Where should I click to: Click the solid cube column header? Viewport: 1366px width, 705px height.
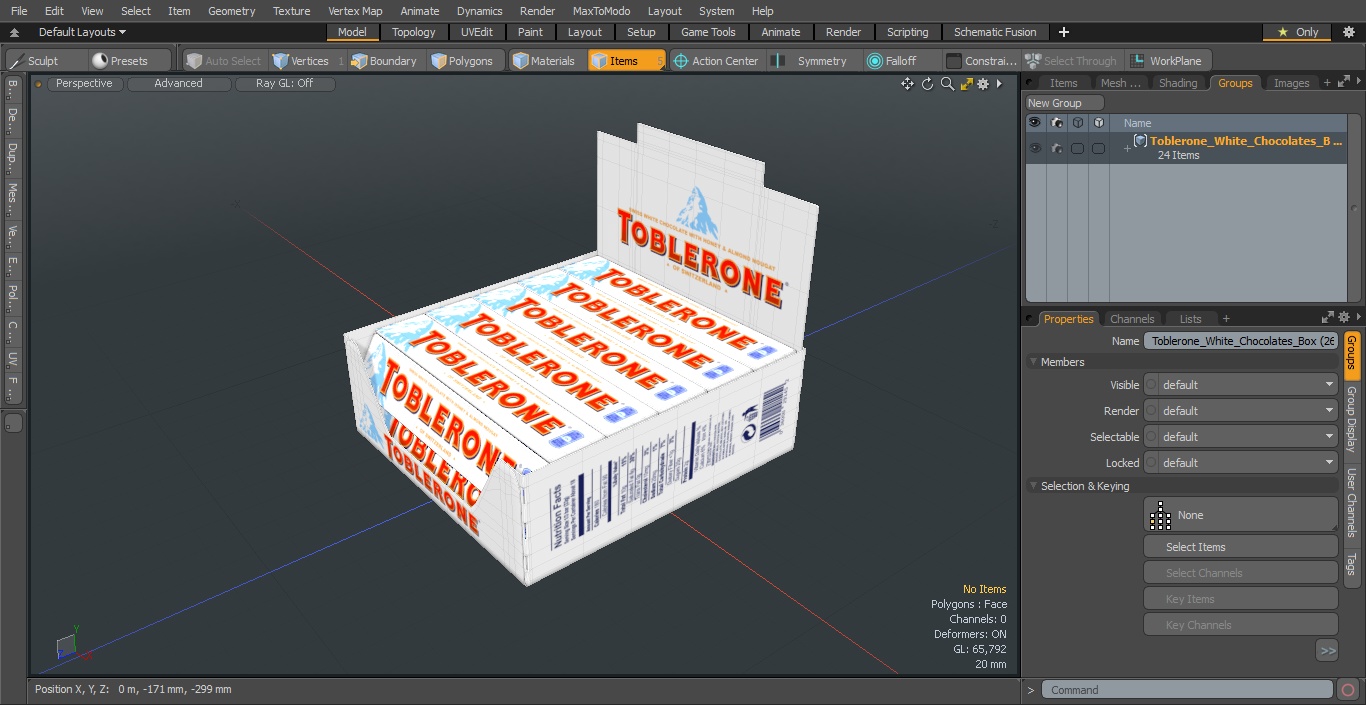tap(1099, 123)
